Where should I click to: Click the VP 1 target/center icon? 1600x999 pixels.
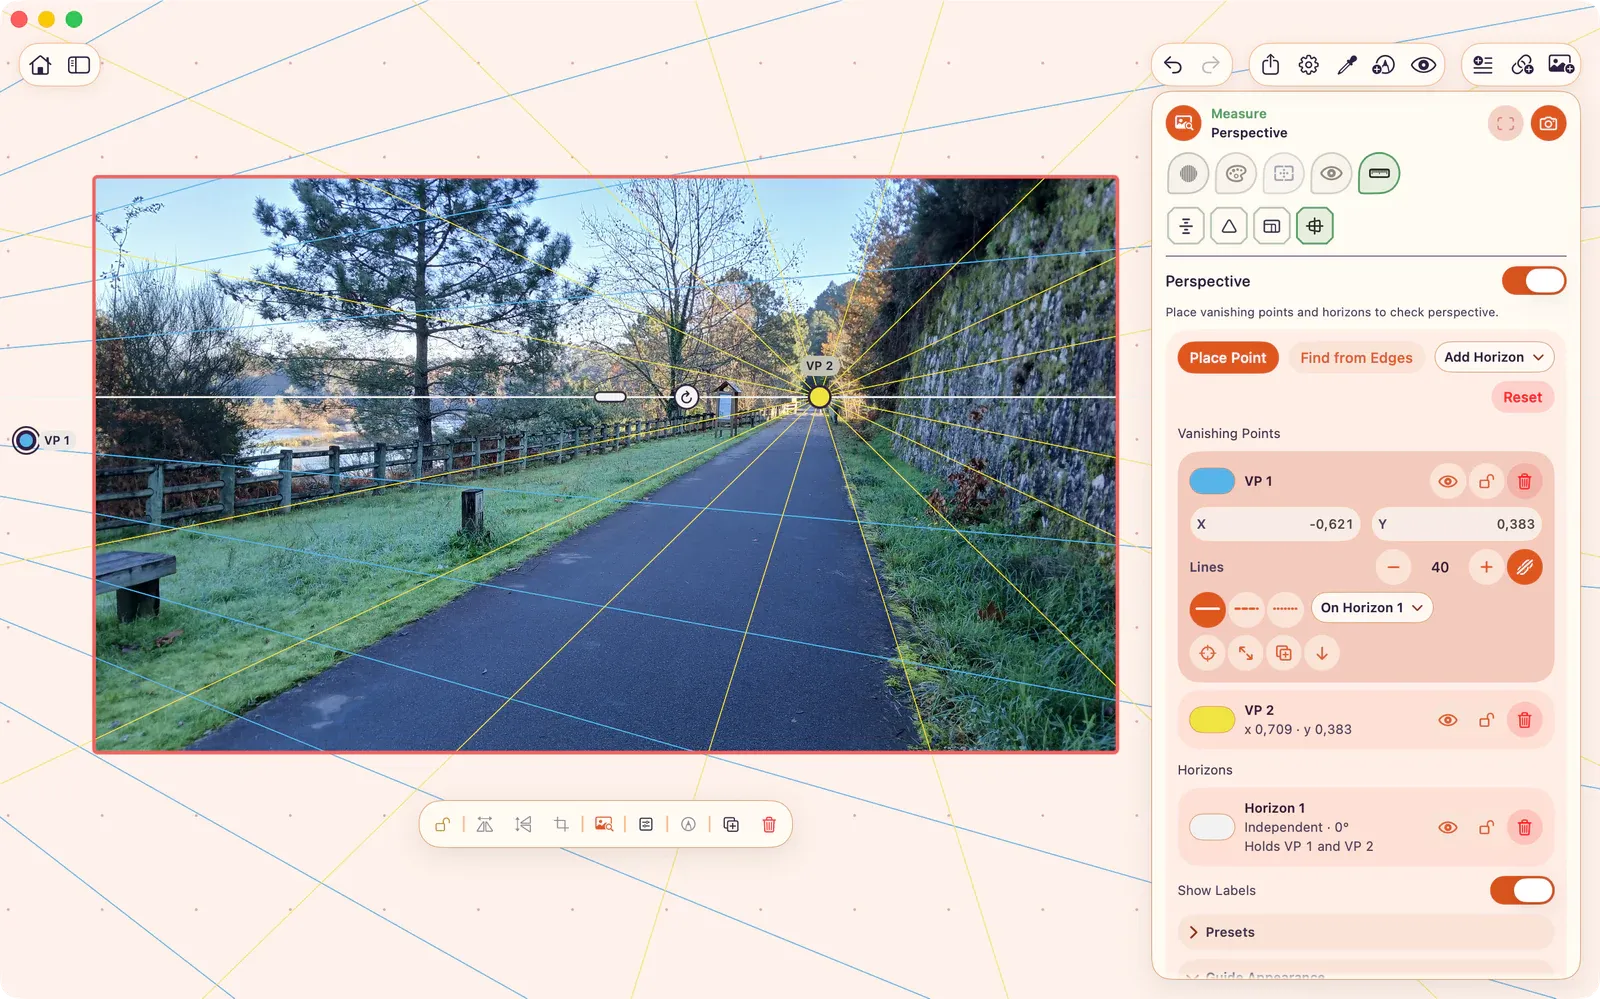(1207, 653)
